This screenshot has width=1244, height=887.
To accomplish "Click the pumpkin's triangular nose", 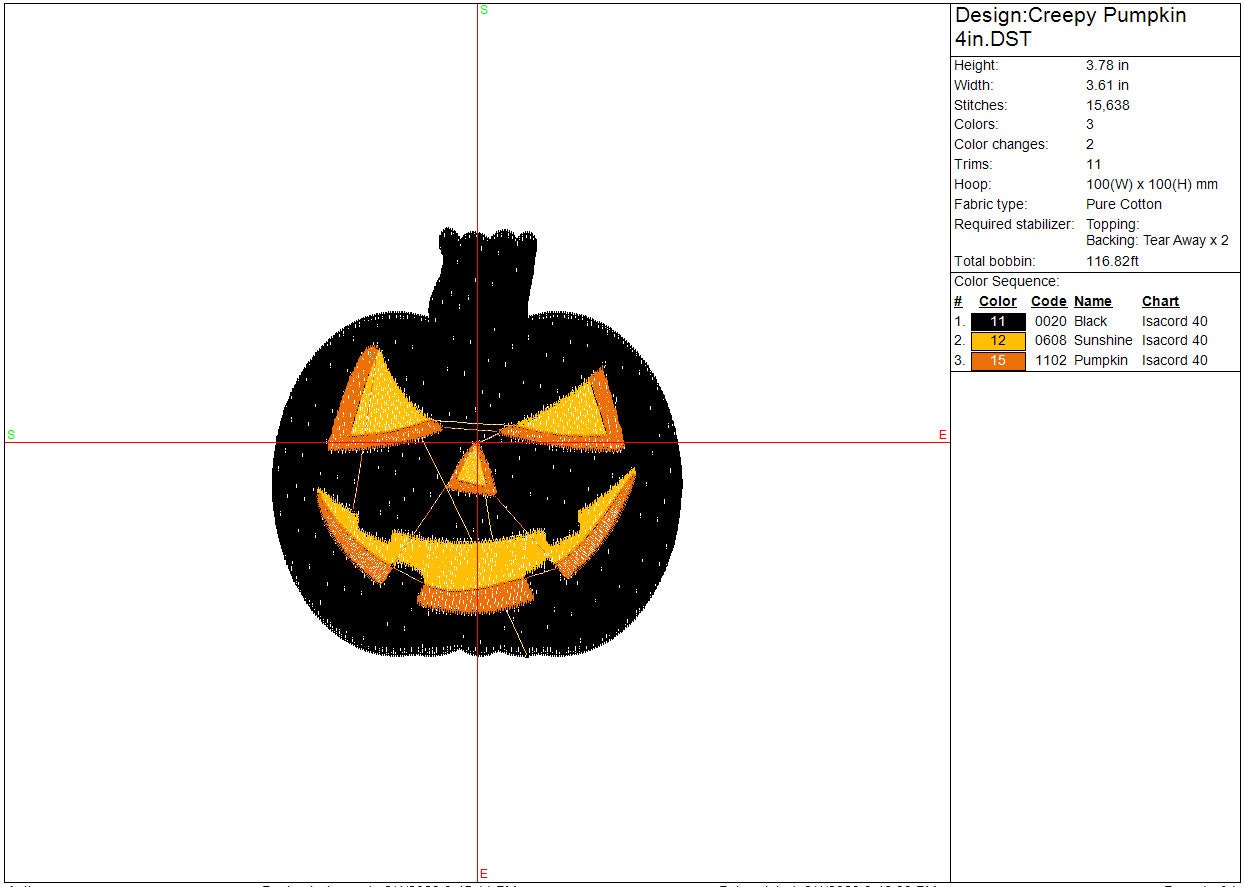I will [473, 473].
